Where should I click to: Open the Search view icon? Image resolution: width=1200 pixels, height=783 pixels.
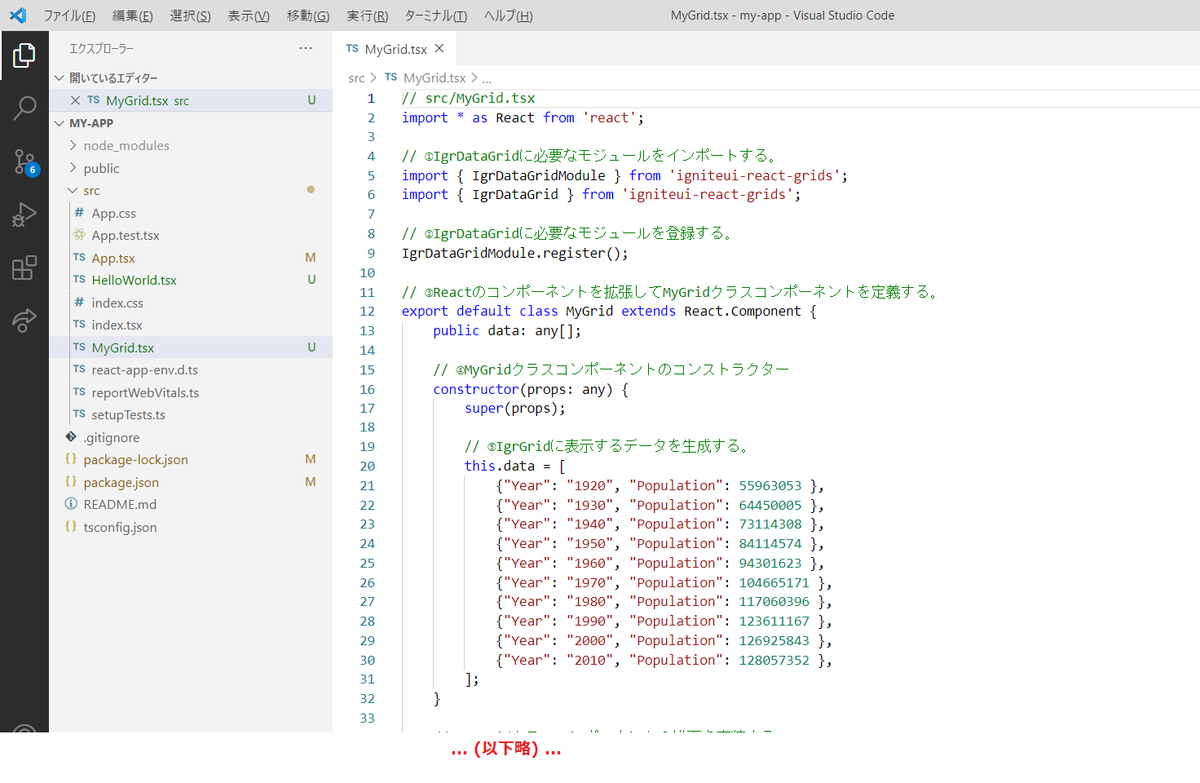point(24,106)
